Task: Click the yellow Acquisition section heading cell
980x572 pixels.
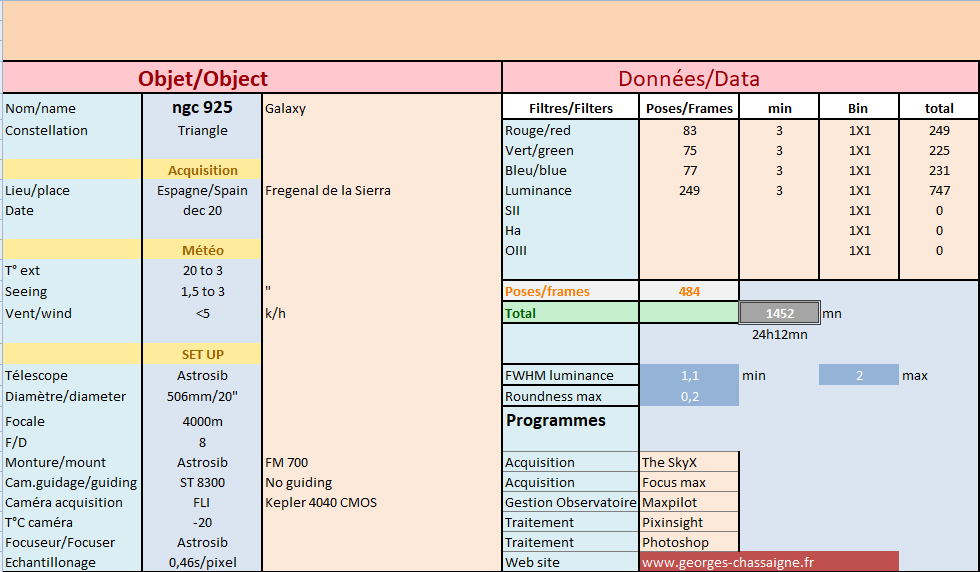Action: coord(202,170)
